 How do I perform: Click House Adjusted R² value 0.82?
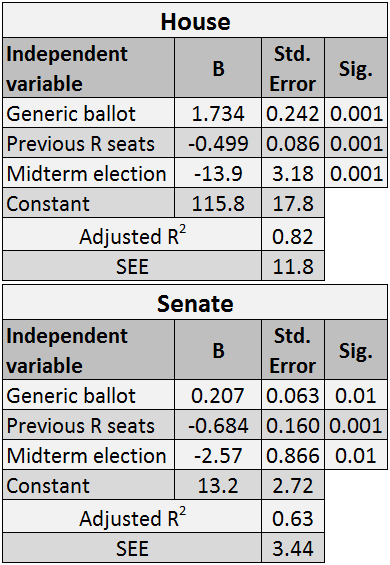coord(293,235)
